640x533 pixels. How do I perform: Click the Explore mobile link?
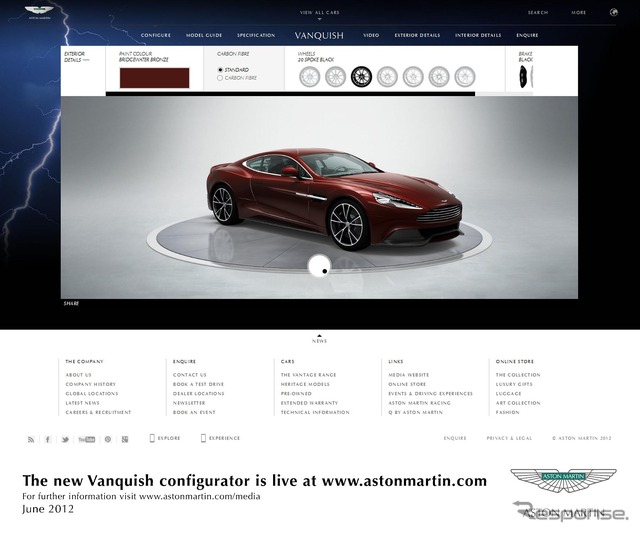169,438
